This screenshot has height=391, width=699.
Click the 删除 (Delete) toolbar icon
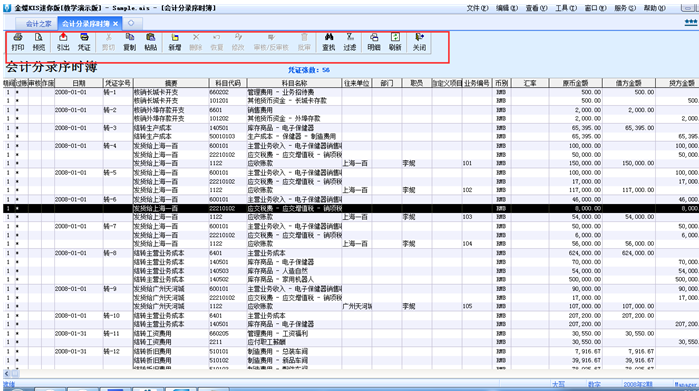pos(196,42)
